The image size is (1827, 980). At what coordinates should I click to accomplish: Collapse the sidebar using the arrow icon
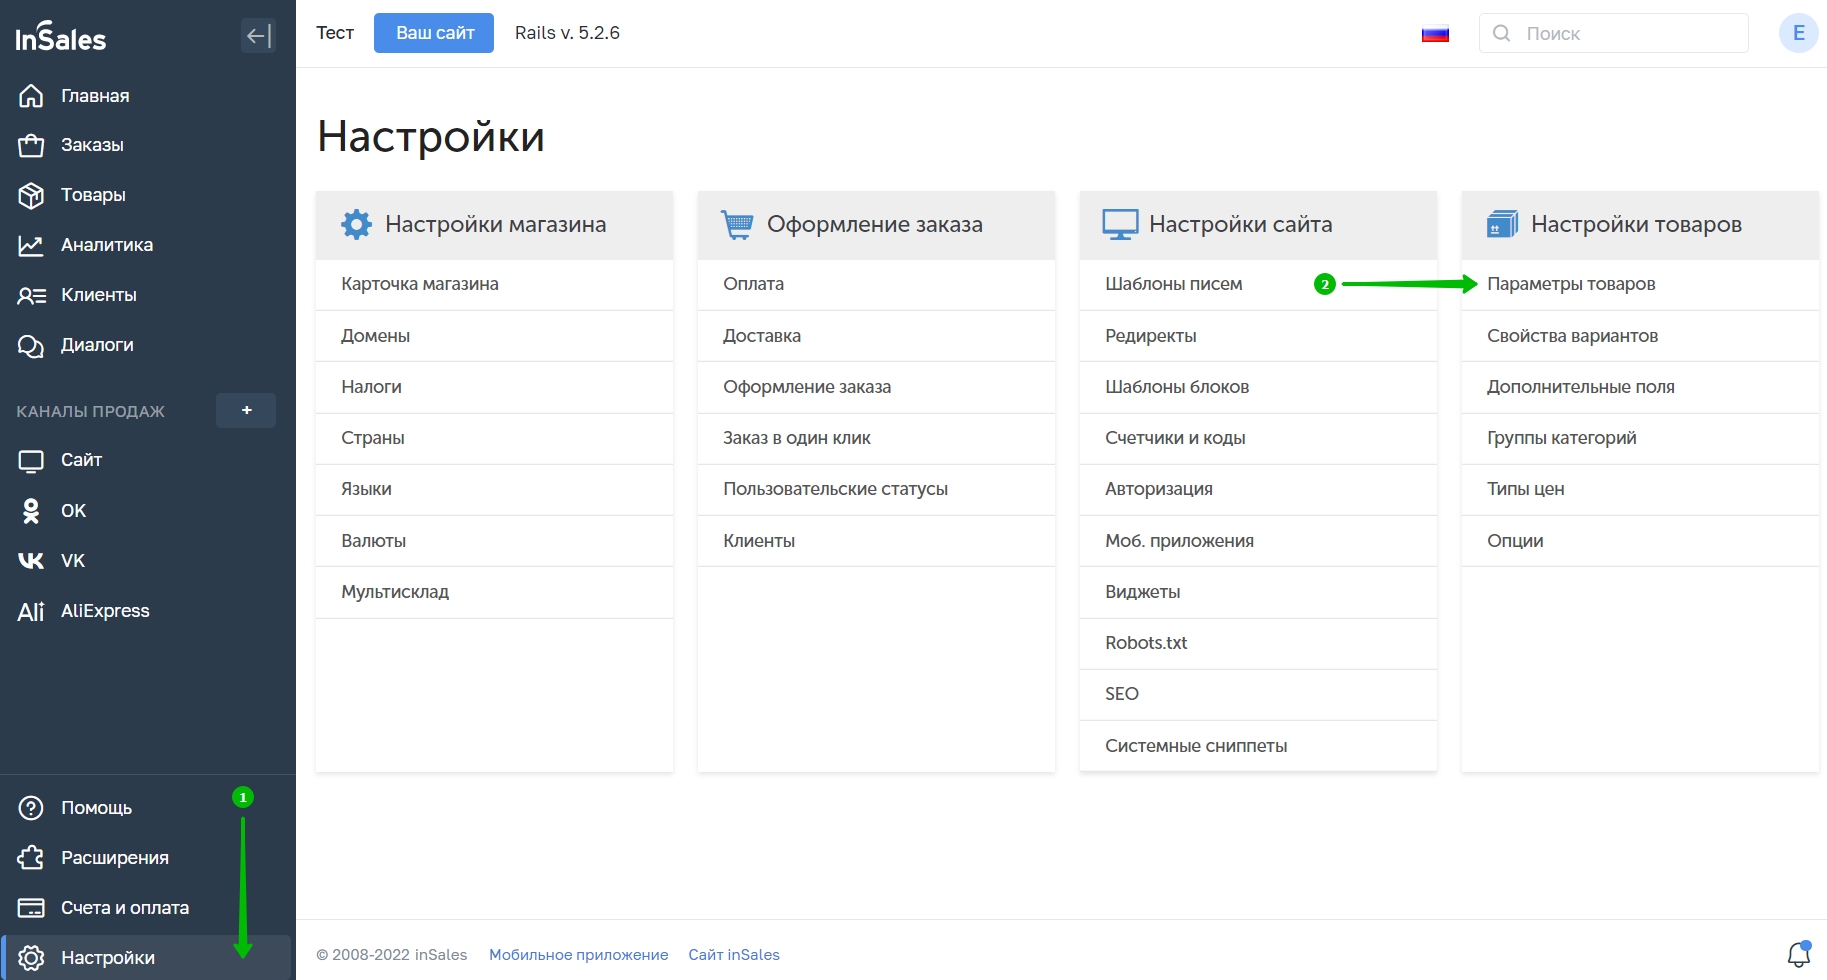(x=258, y=36)
